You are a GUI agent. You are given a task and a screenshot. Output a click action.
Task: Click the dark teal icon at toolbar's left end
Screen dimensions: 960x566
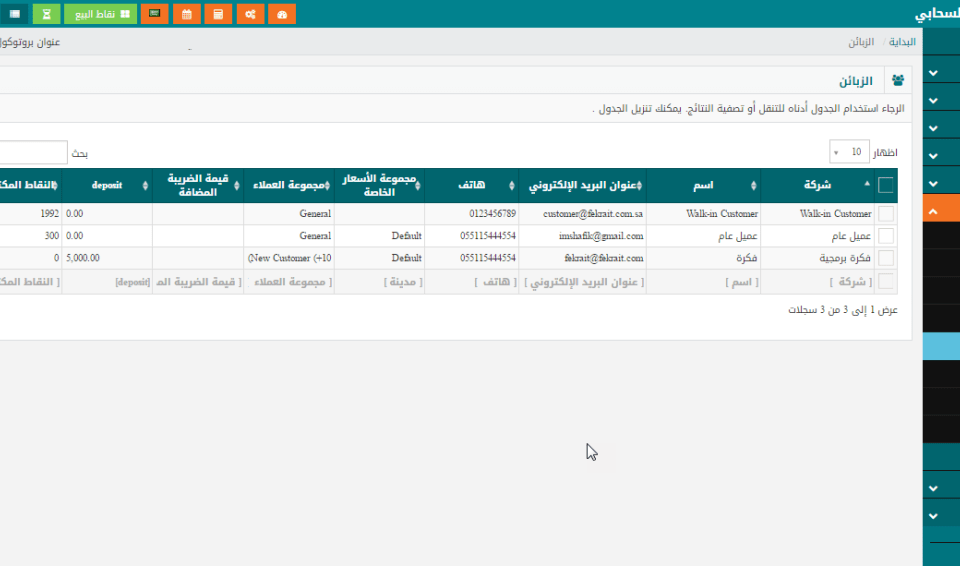click(x=14, y=14)
